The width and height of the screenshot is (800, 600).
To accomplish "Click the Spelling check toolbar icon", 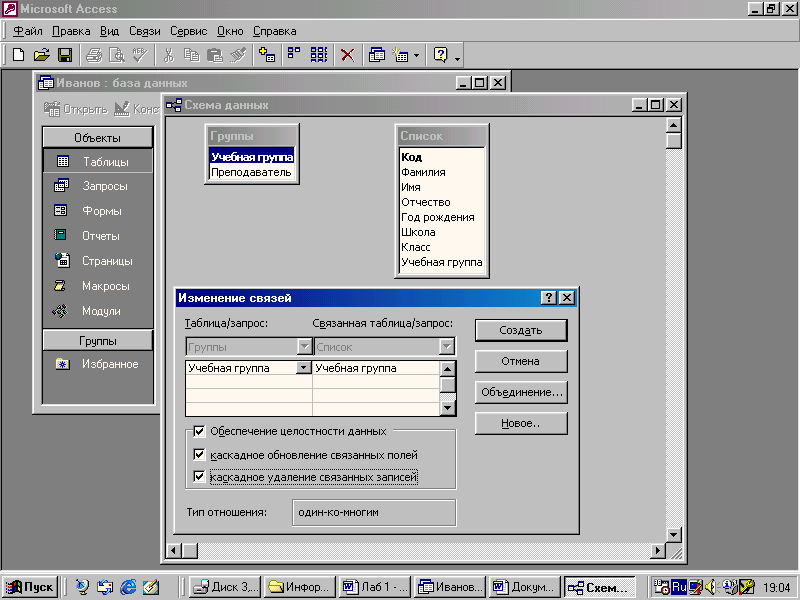I will tap(140, 55).
